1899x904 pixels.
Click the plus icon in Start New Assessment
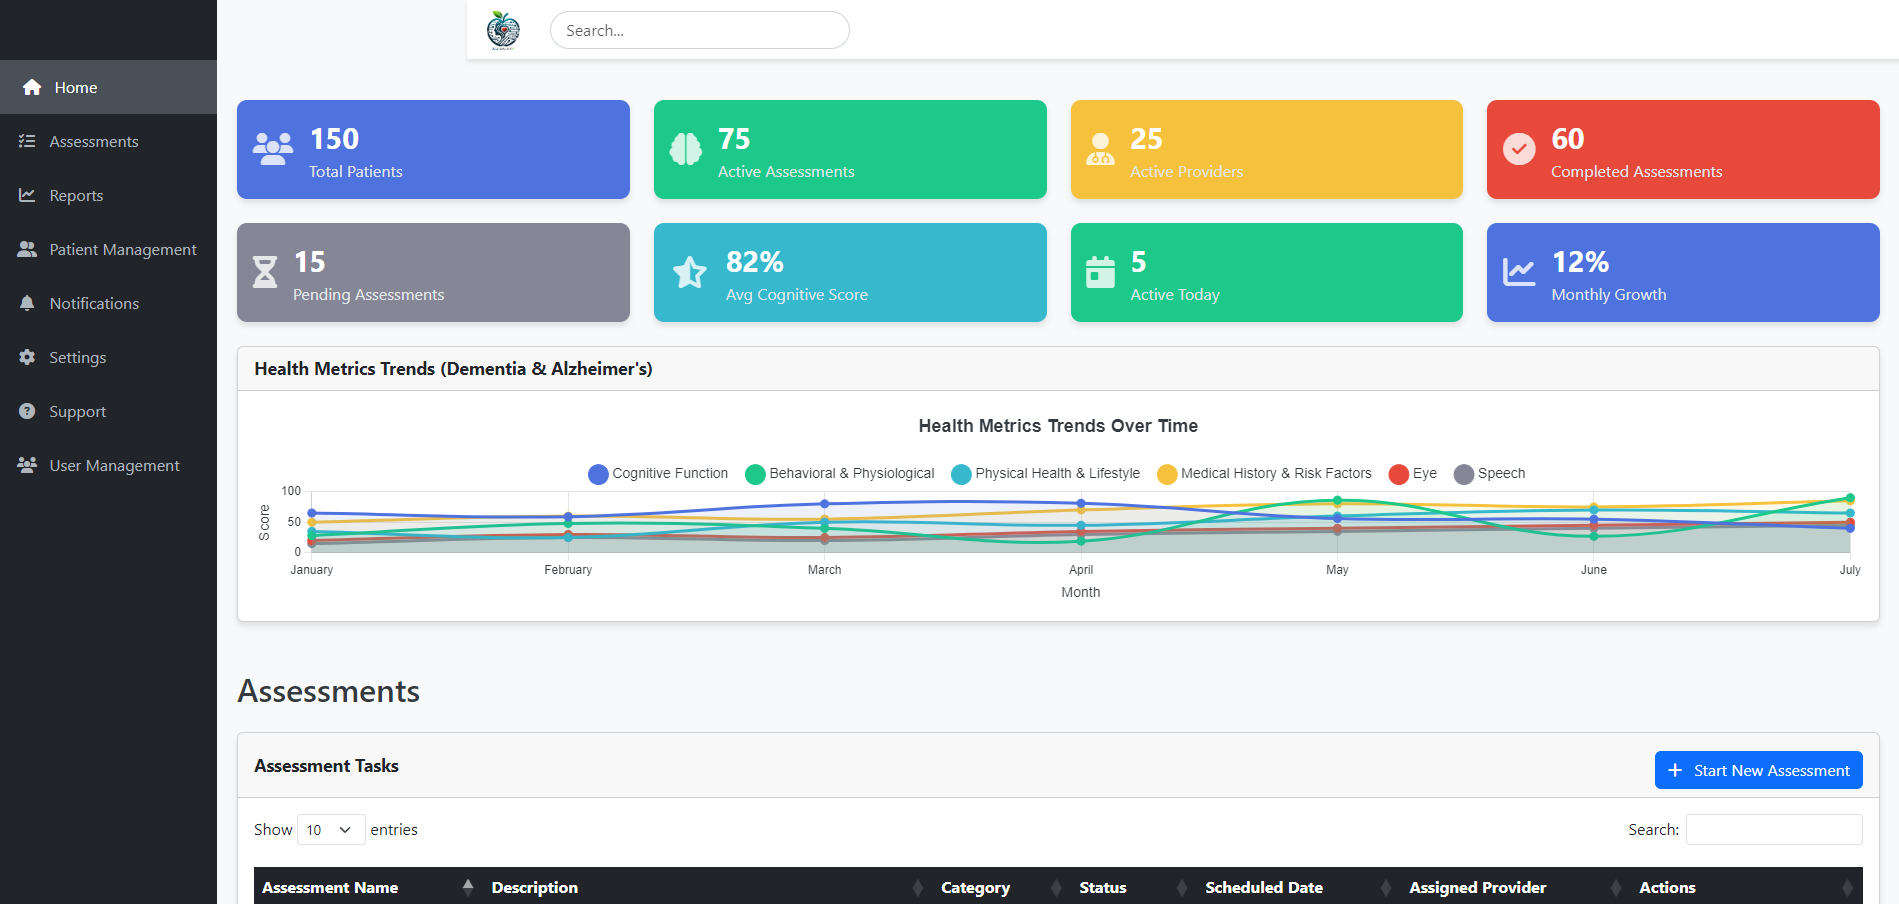(1675, 770)
